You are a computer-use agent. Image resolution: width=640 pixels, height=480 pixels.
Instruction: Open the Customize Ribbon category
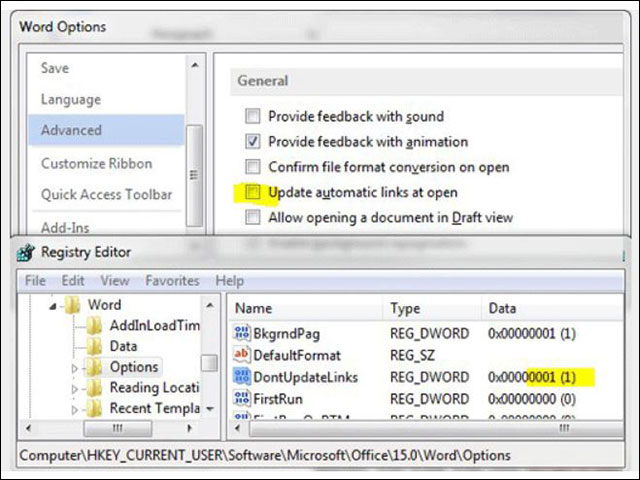[x=106, y=164]
